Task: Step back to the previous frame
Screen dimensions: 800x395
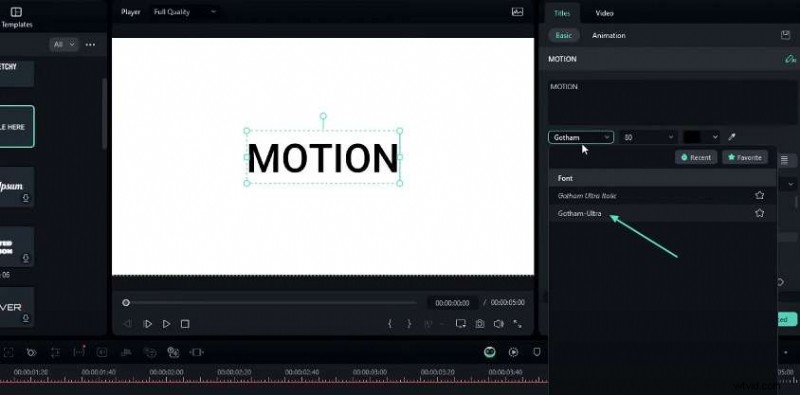Action: coord(128,324)
